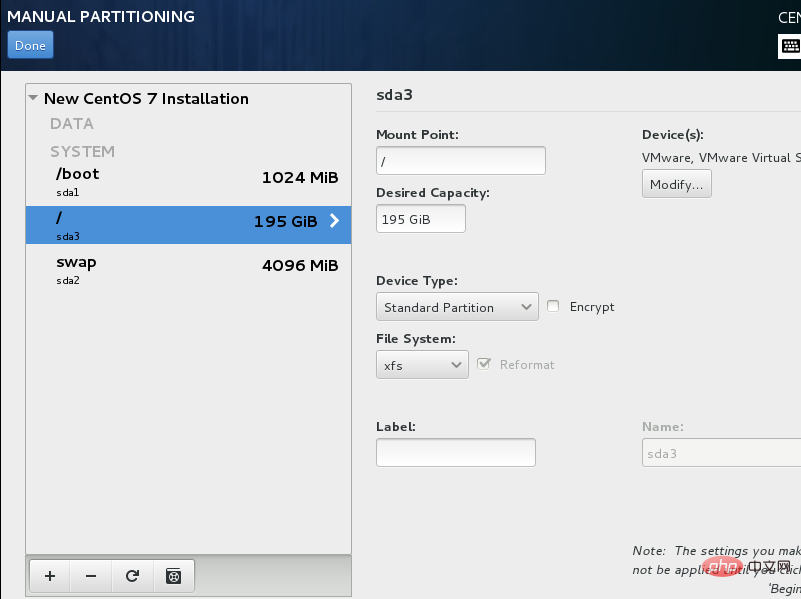Click the Desired Capacity field
The height and width of the screenshot is (599, 801).
(x=421, y=219)
